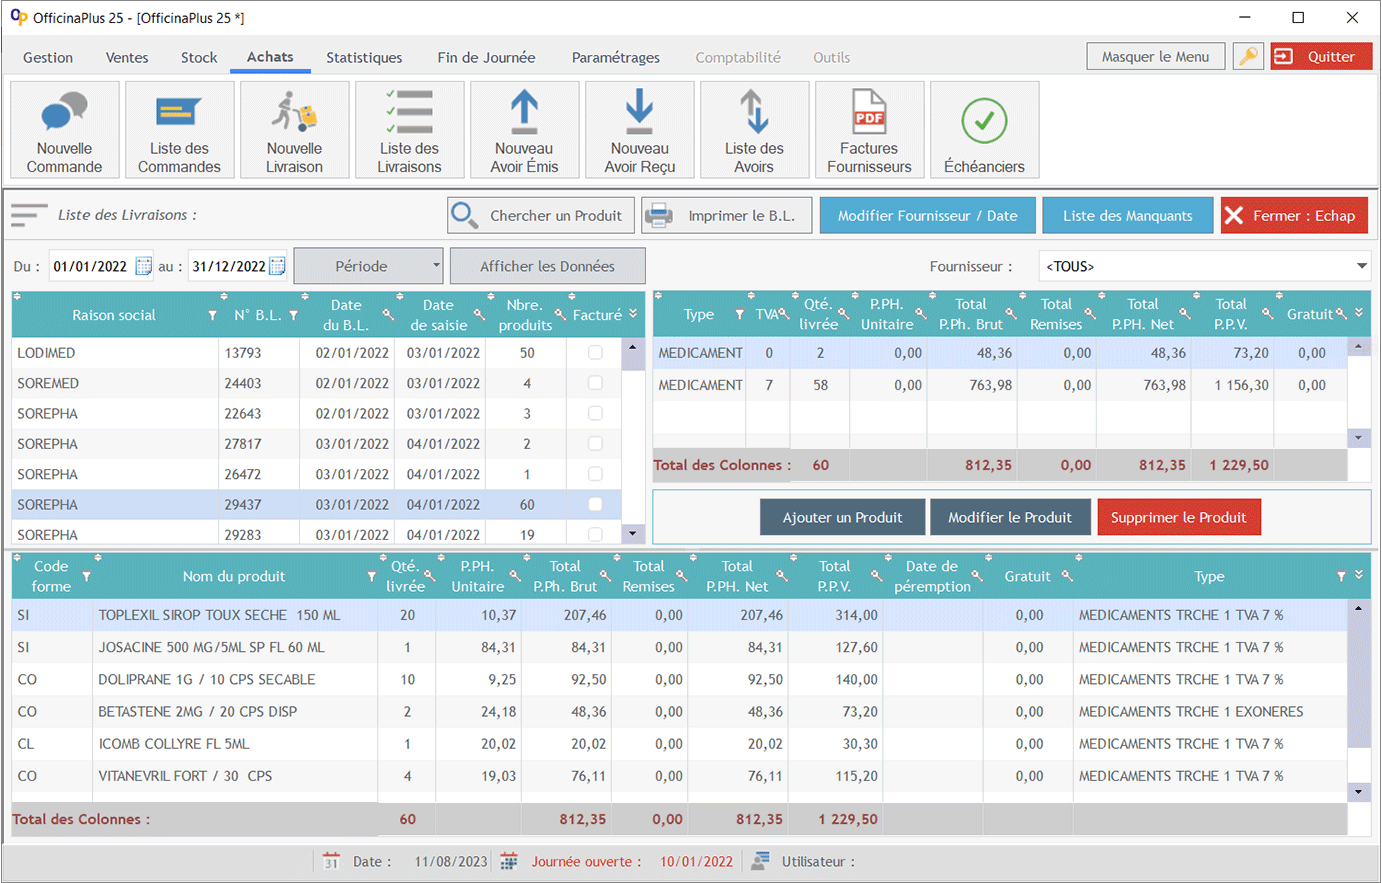Viewport: 1382px width, 883px height.
Task: Open Nouvelle Commande from the toolbar
Action: (x=65, y=130)
